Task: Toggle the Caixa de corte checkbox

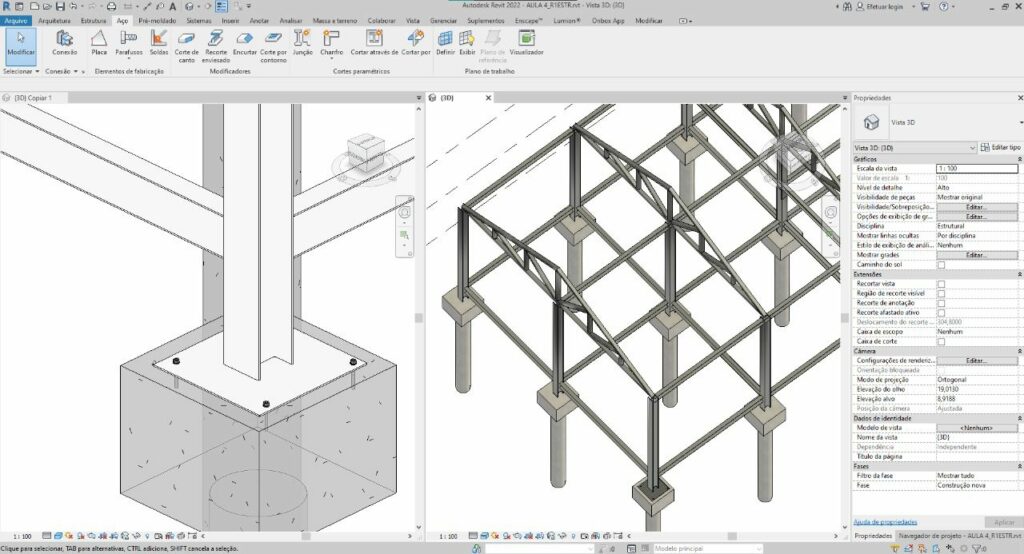Action: click(941, 342)
